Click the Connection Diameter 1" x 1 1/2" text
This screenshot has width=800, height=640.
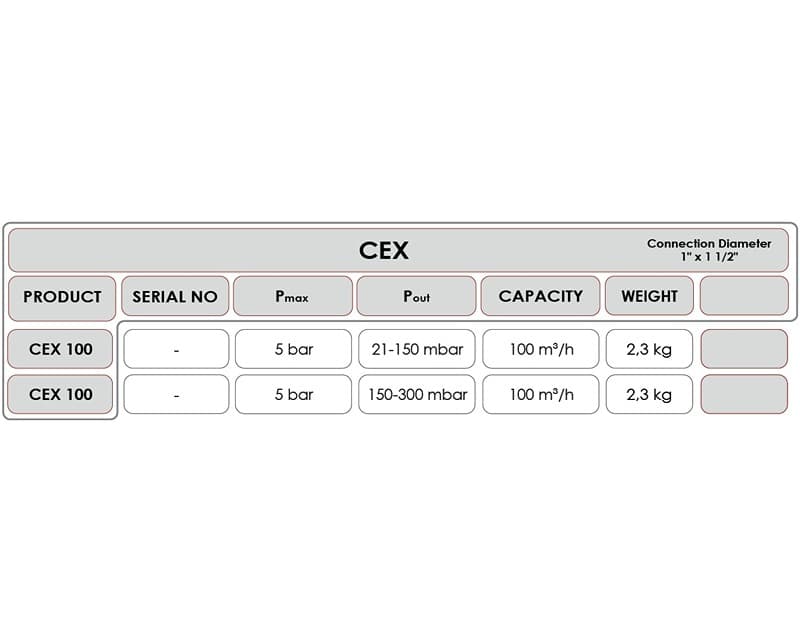tap(709, 250)
